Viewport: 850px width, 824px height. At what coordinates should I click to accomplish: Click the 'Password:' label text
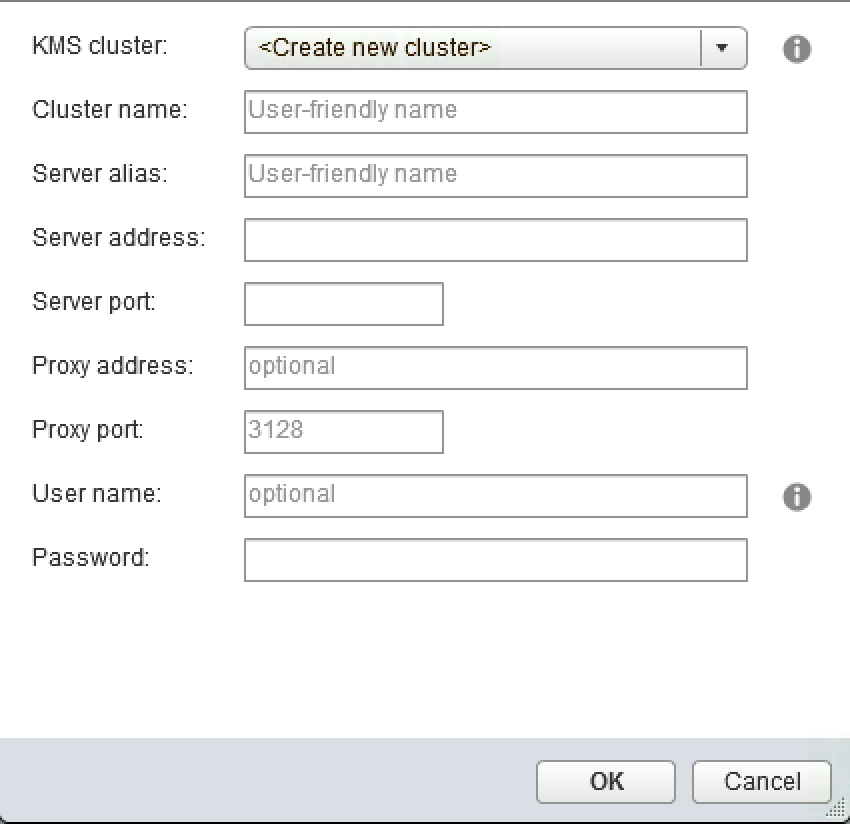(90, 558)
